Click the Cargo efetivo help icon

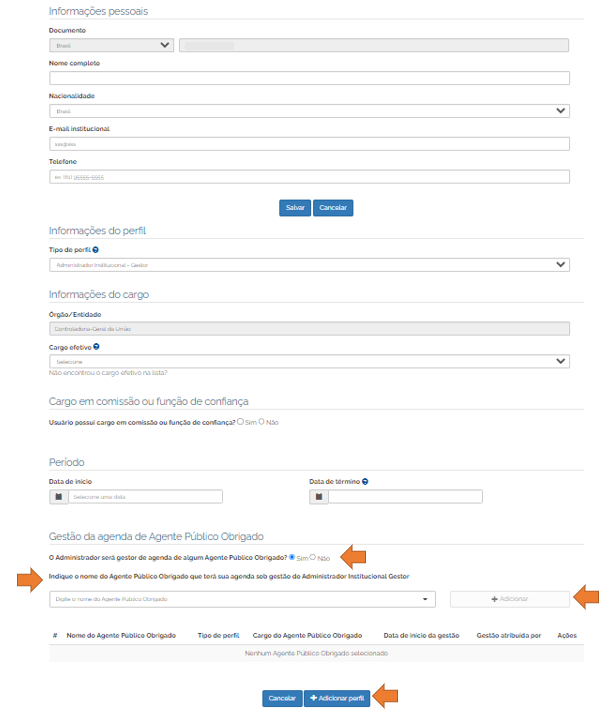[96, 347]
